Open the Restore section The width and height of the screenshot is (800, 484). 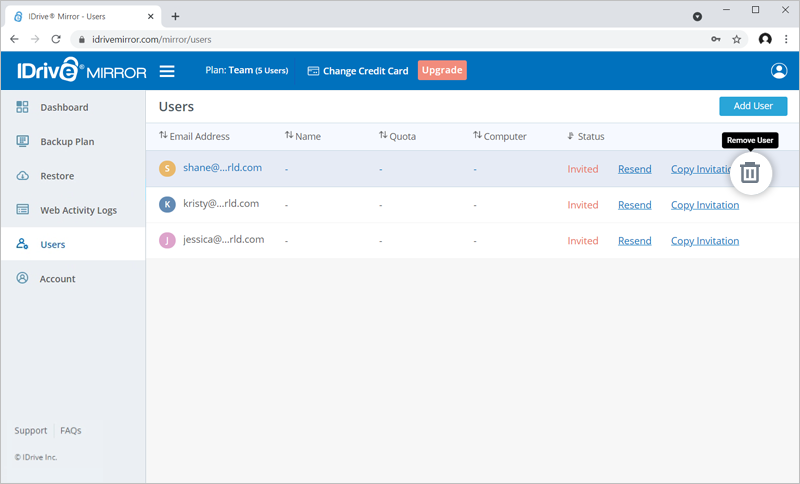(73, 175)
